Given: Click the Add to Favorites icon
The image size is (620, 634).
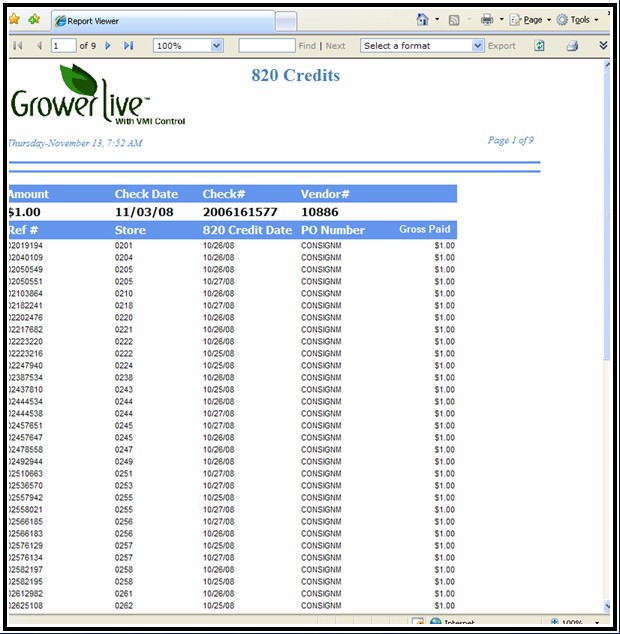Looking at the screenshot, I should point(35,19).
